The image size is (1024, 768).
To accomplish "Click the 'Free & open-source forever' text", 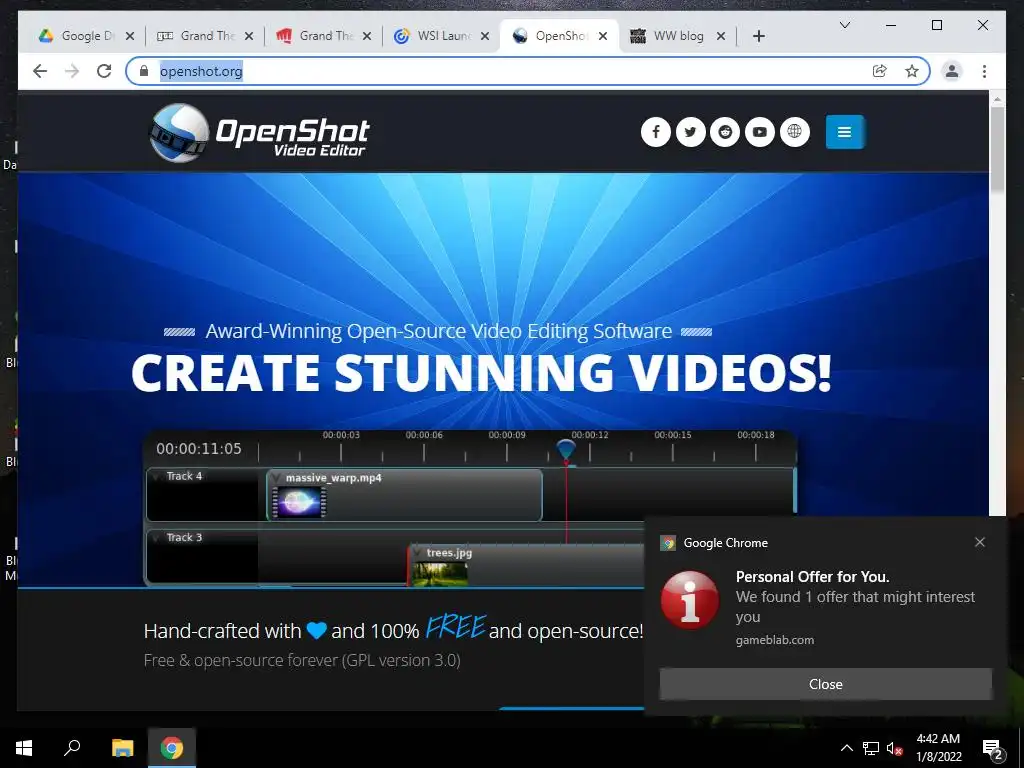I will coord(302,660).
